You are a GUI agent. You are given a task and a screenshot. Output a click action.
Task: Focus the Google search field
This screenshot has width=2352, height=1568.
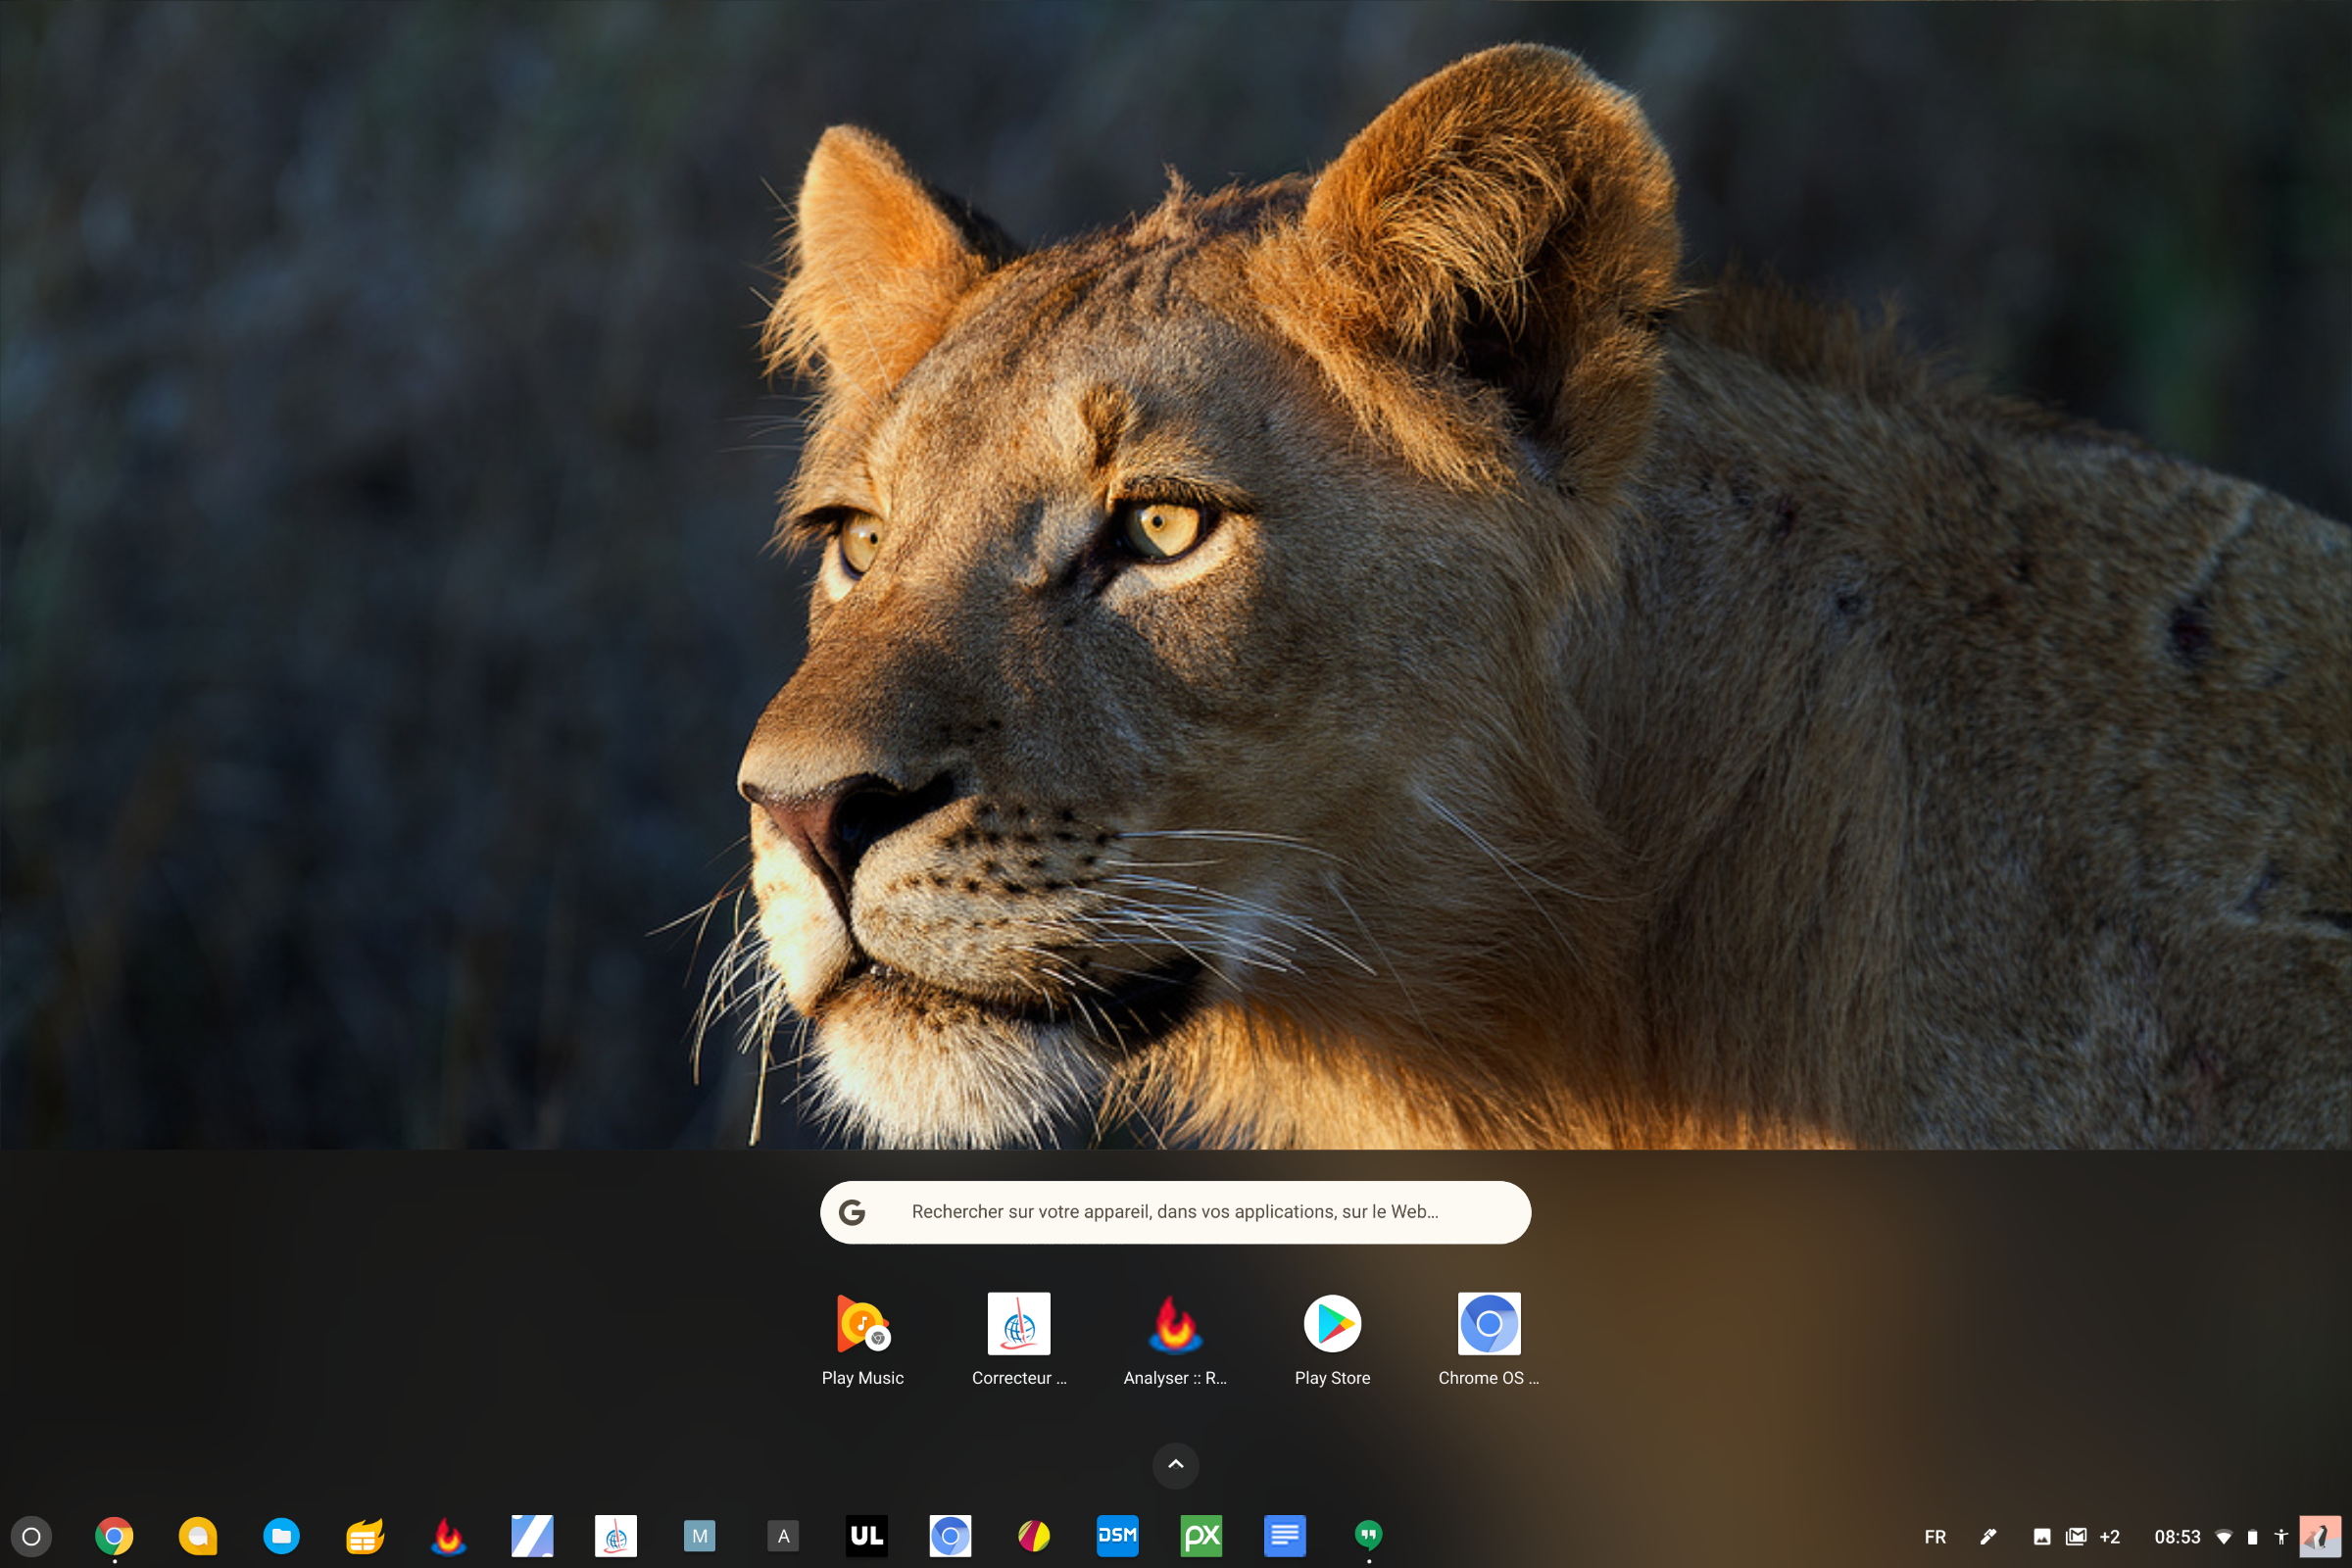coord(1176,1212)
